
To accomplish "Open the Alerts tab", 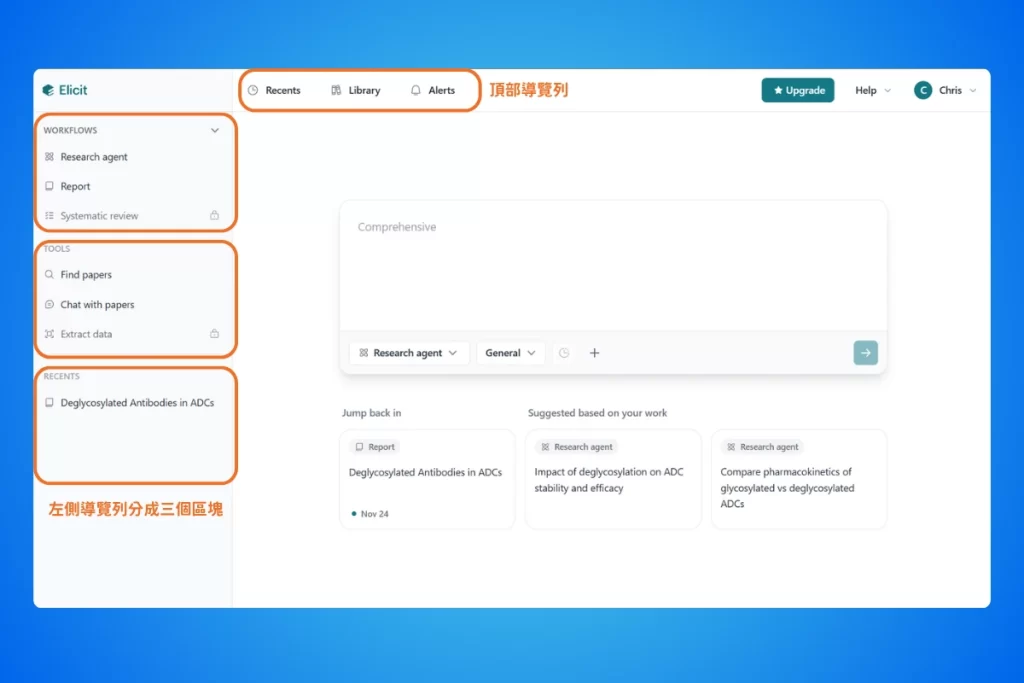I will [x=433, y=90].
